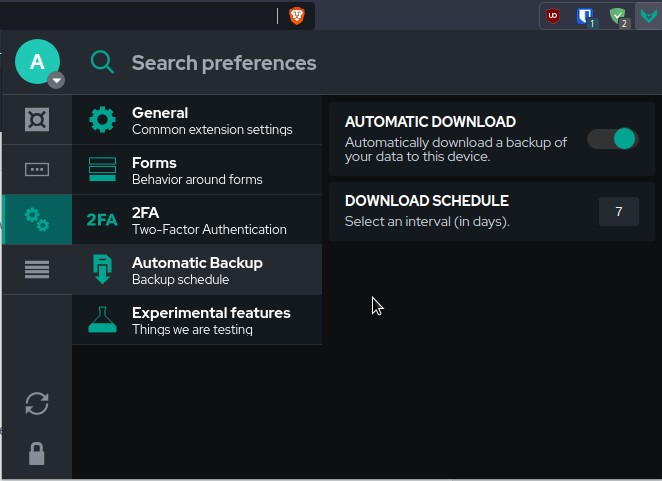Viewport: 662px width, 481px height.
Task: Select the Automatic Backup section
Action: (197, 270)
